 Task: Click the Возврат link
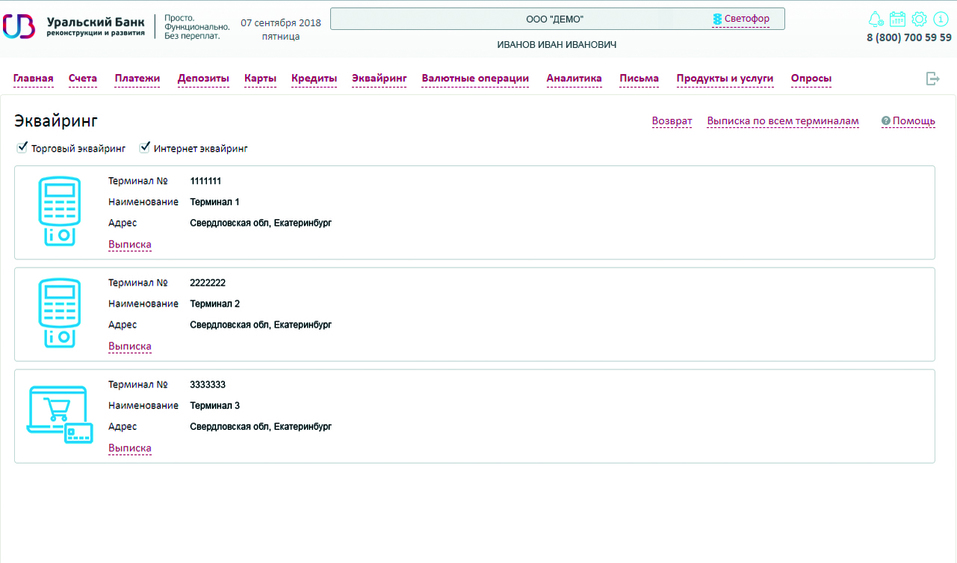click(x=671, y=121)
